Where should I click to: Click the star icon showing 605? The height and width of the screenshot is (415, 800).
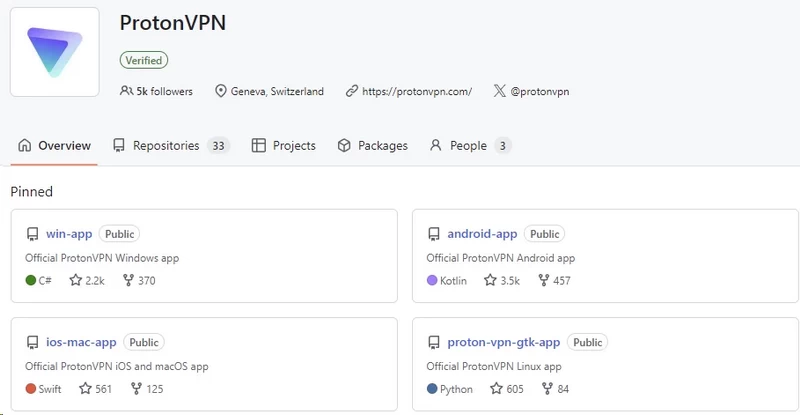point(496,388)
